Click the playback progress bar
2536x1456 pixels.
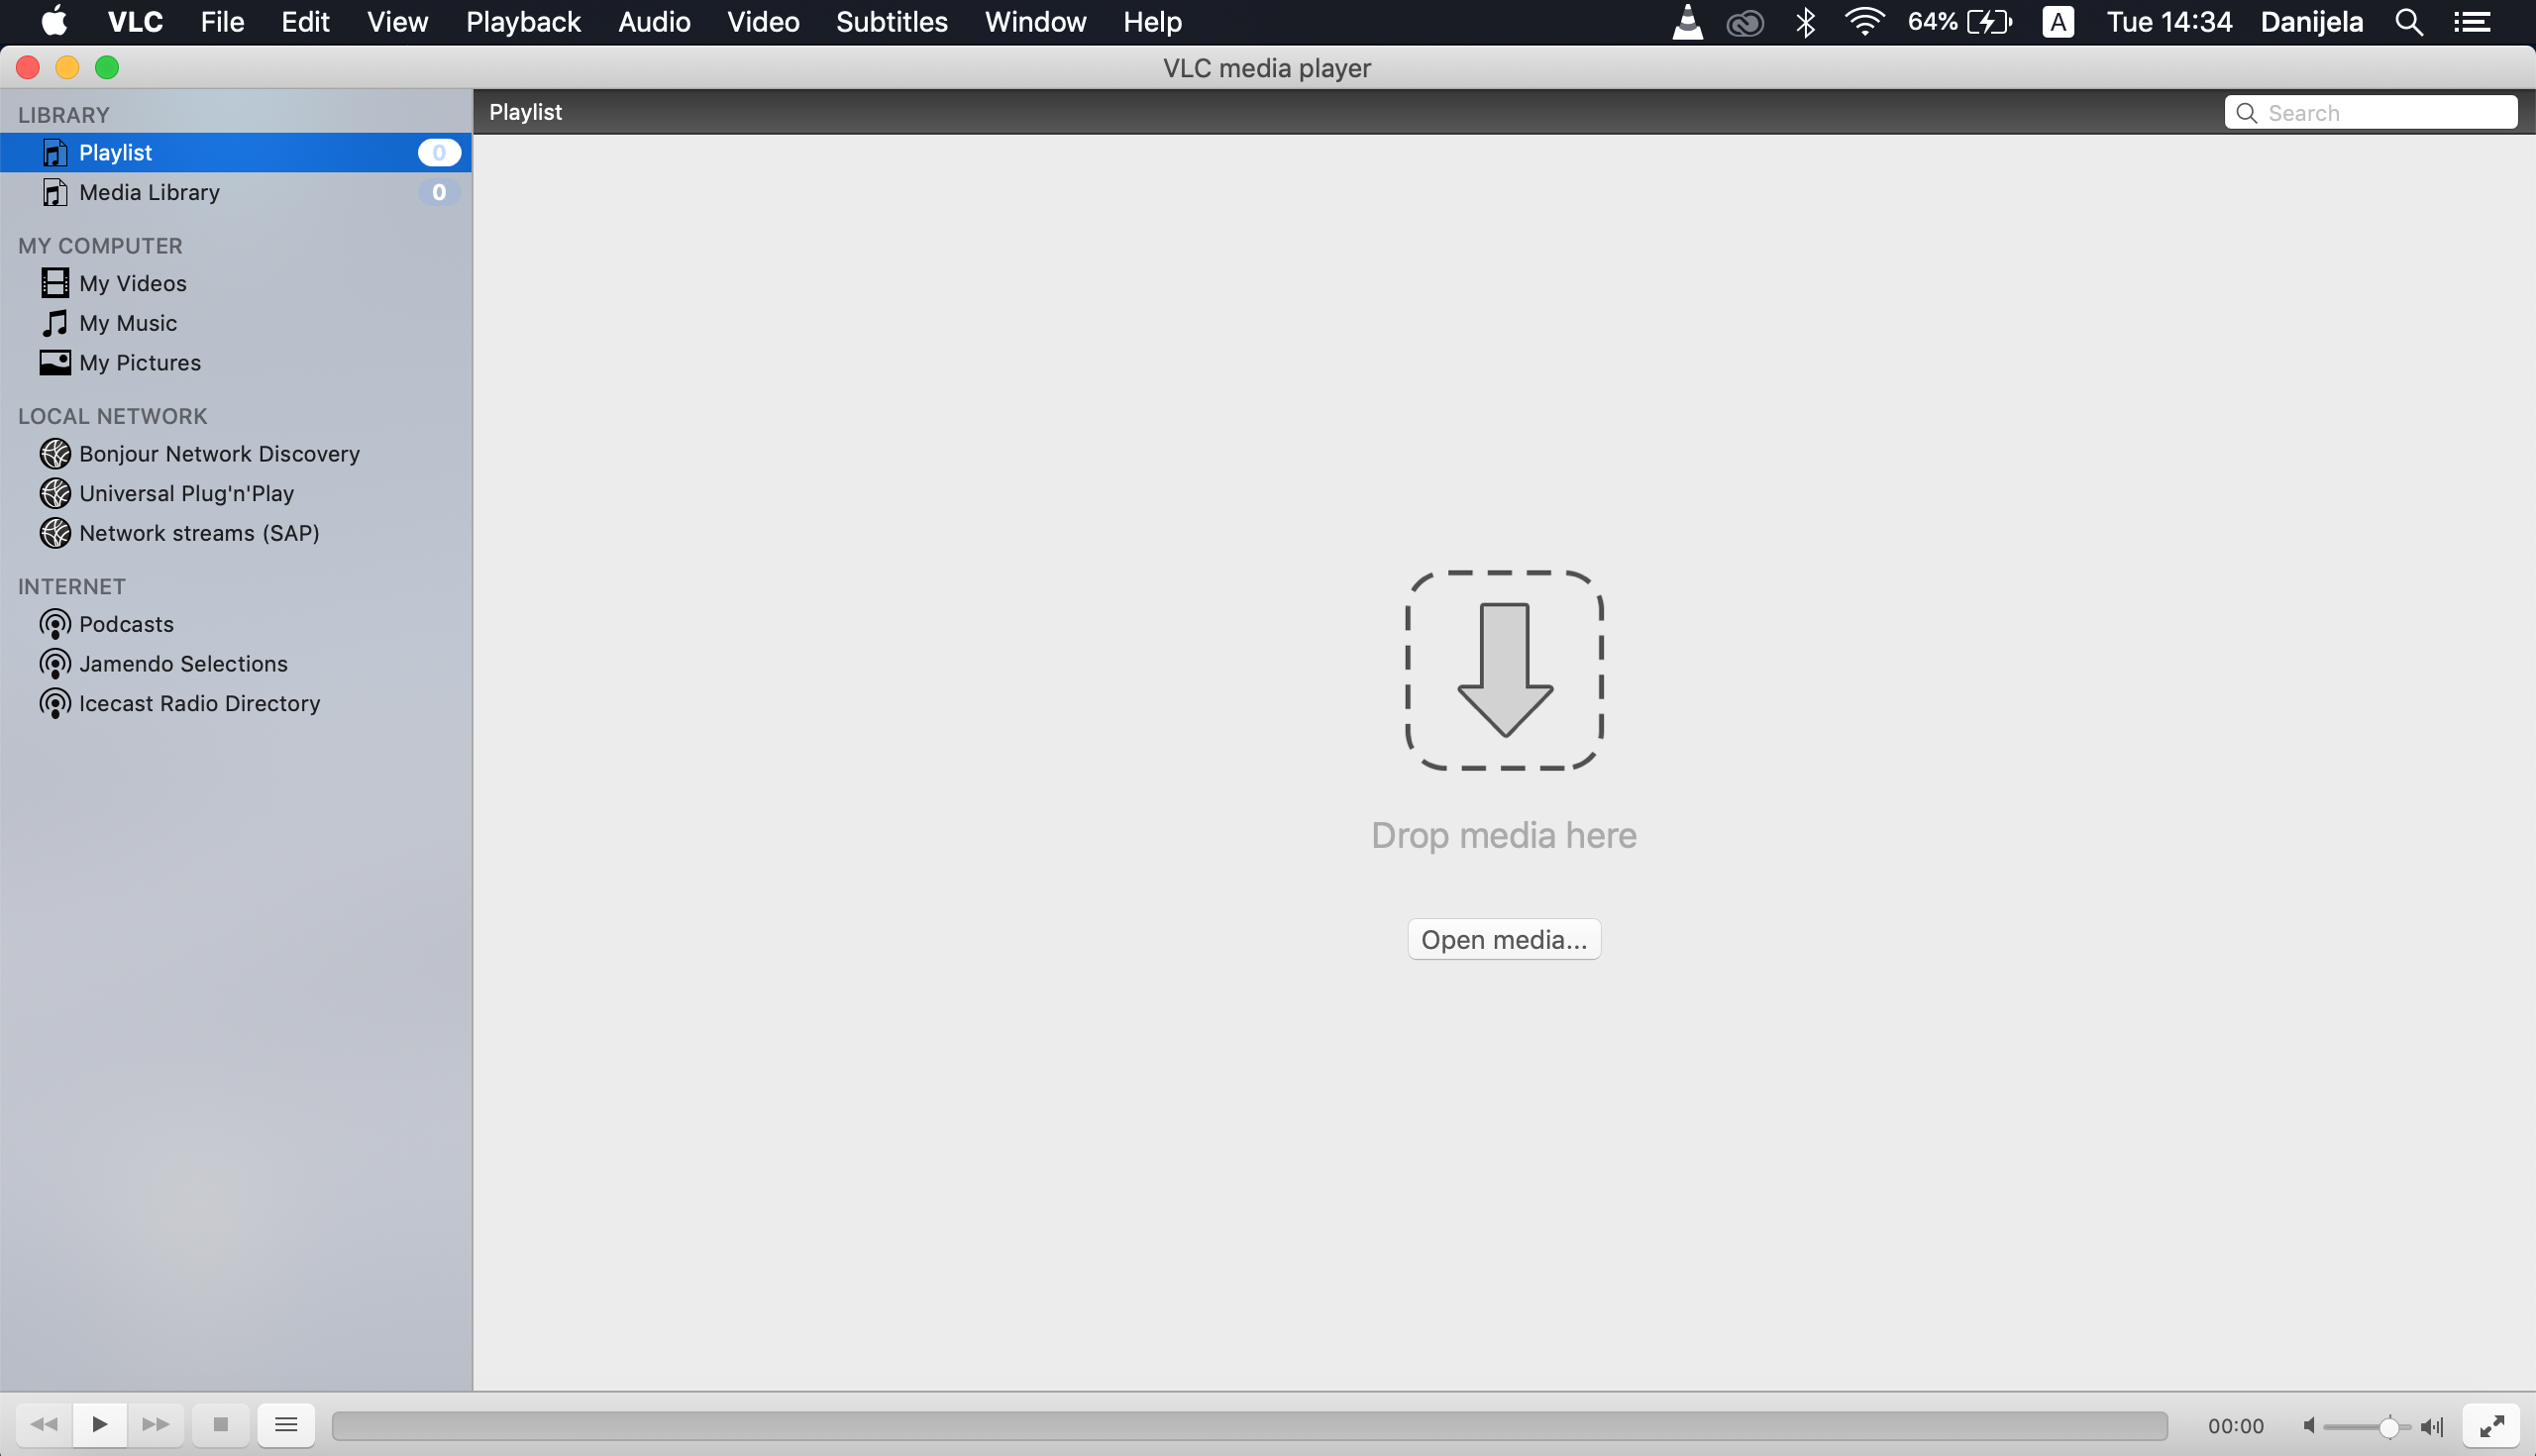pyautogui.click(x=1248, y=1425)
